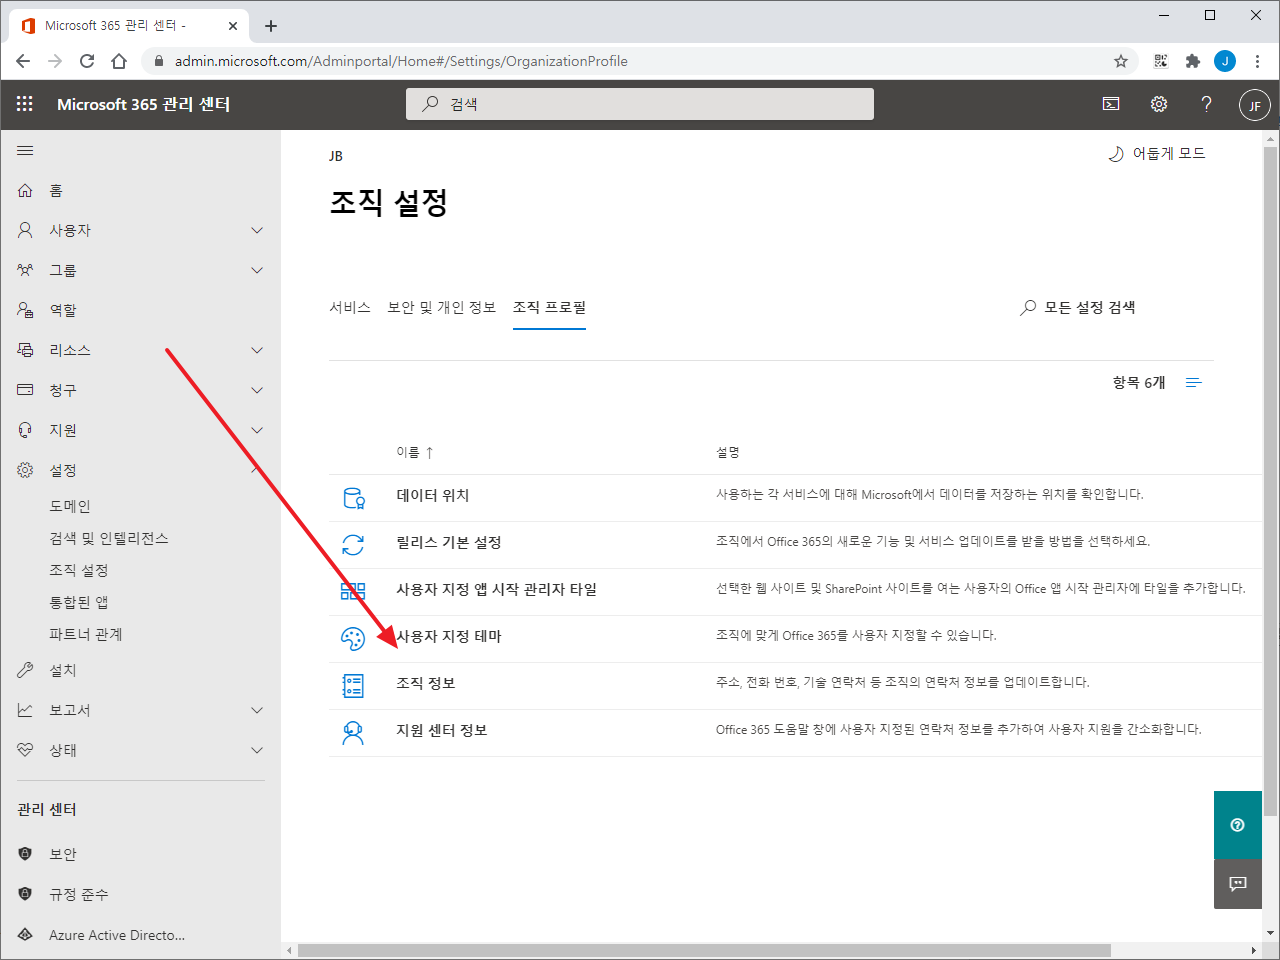Expand the 사용자 submenu chevron

point(257,230)
